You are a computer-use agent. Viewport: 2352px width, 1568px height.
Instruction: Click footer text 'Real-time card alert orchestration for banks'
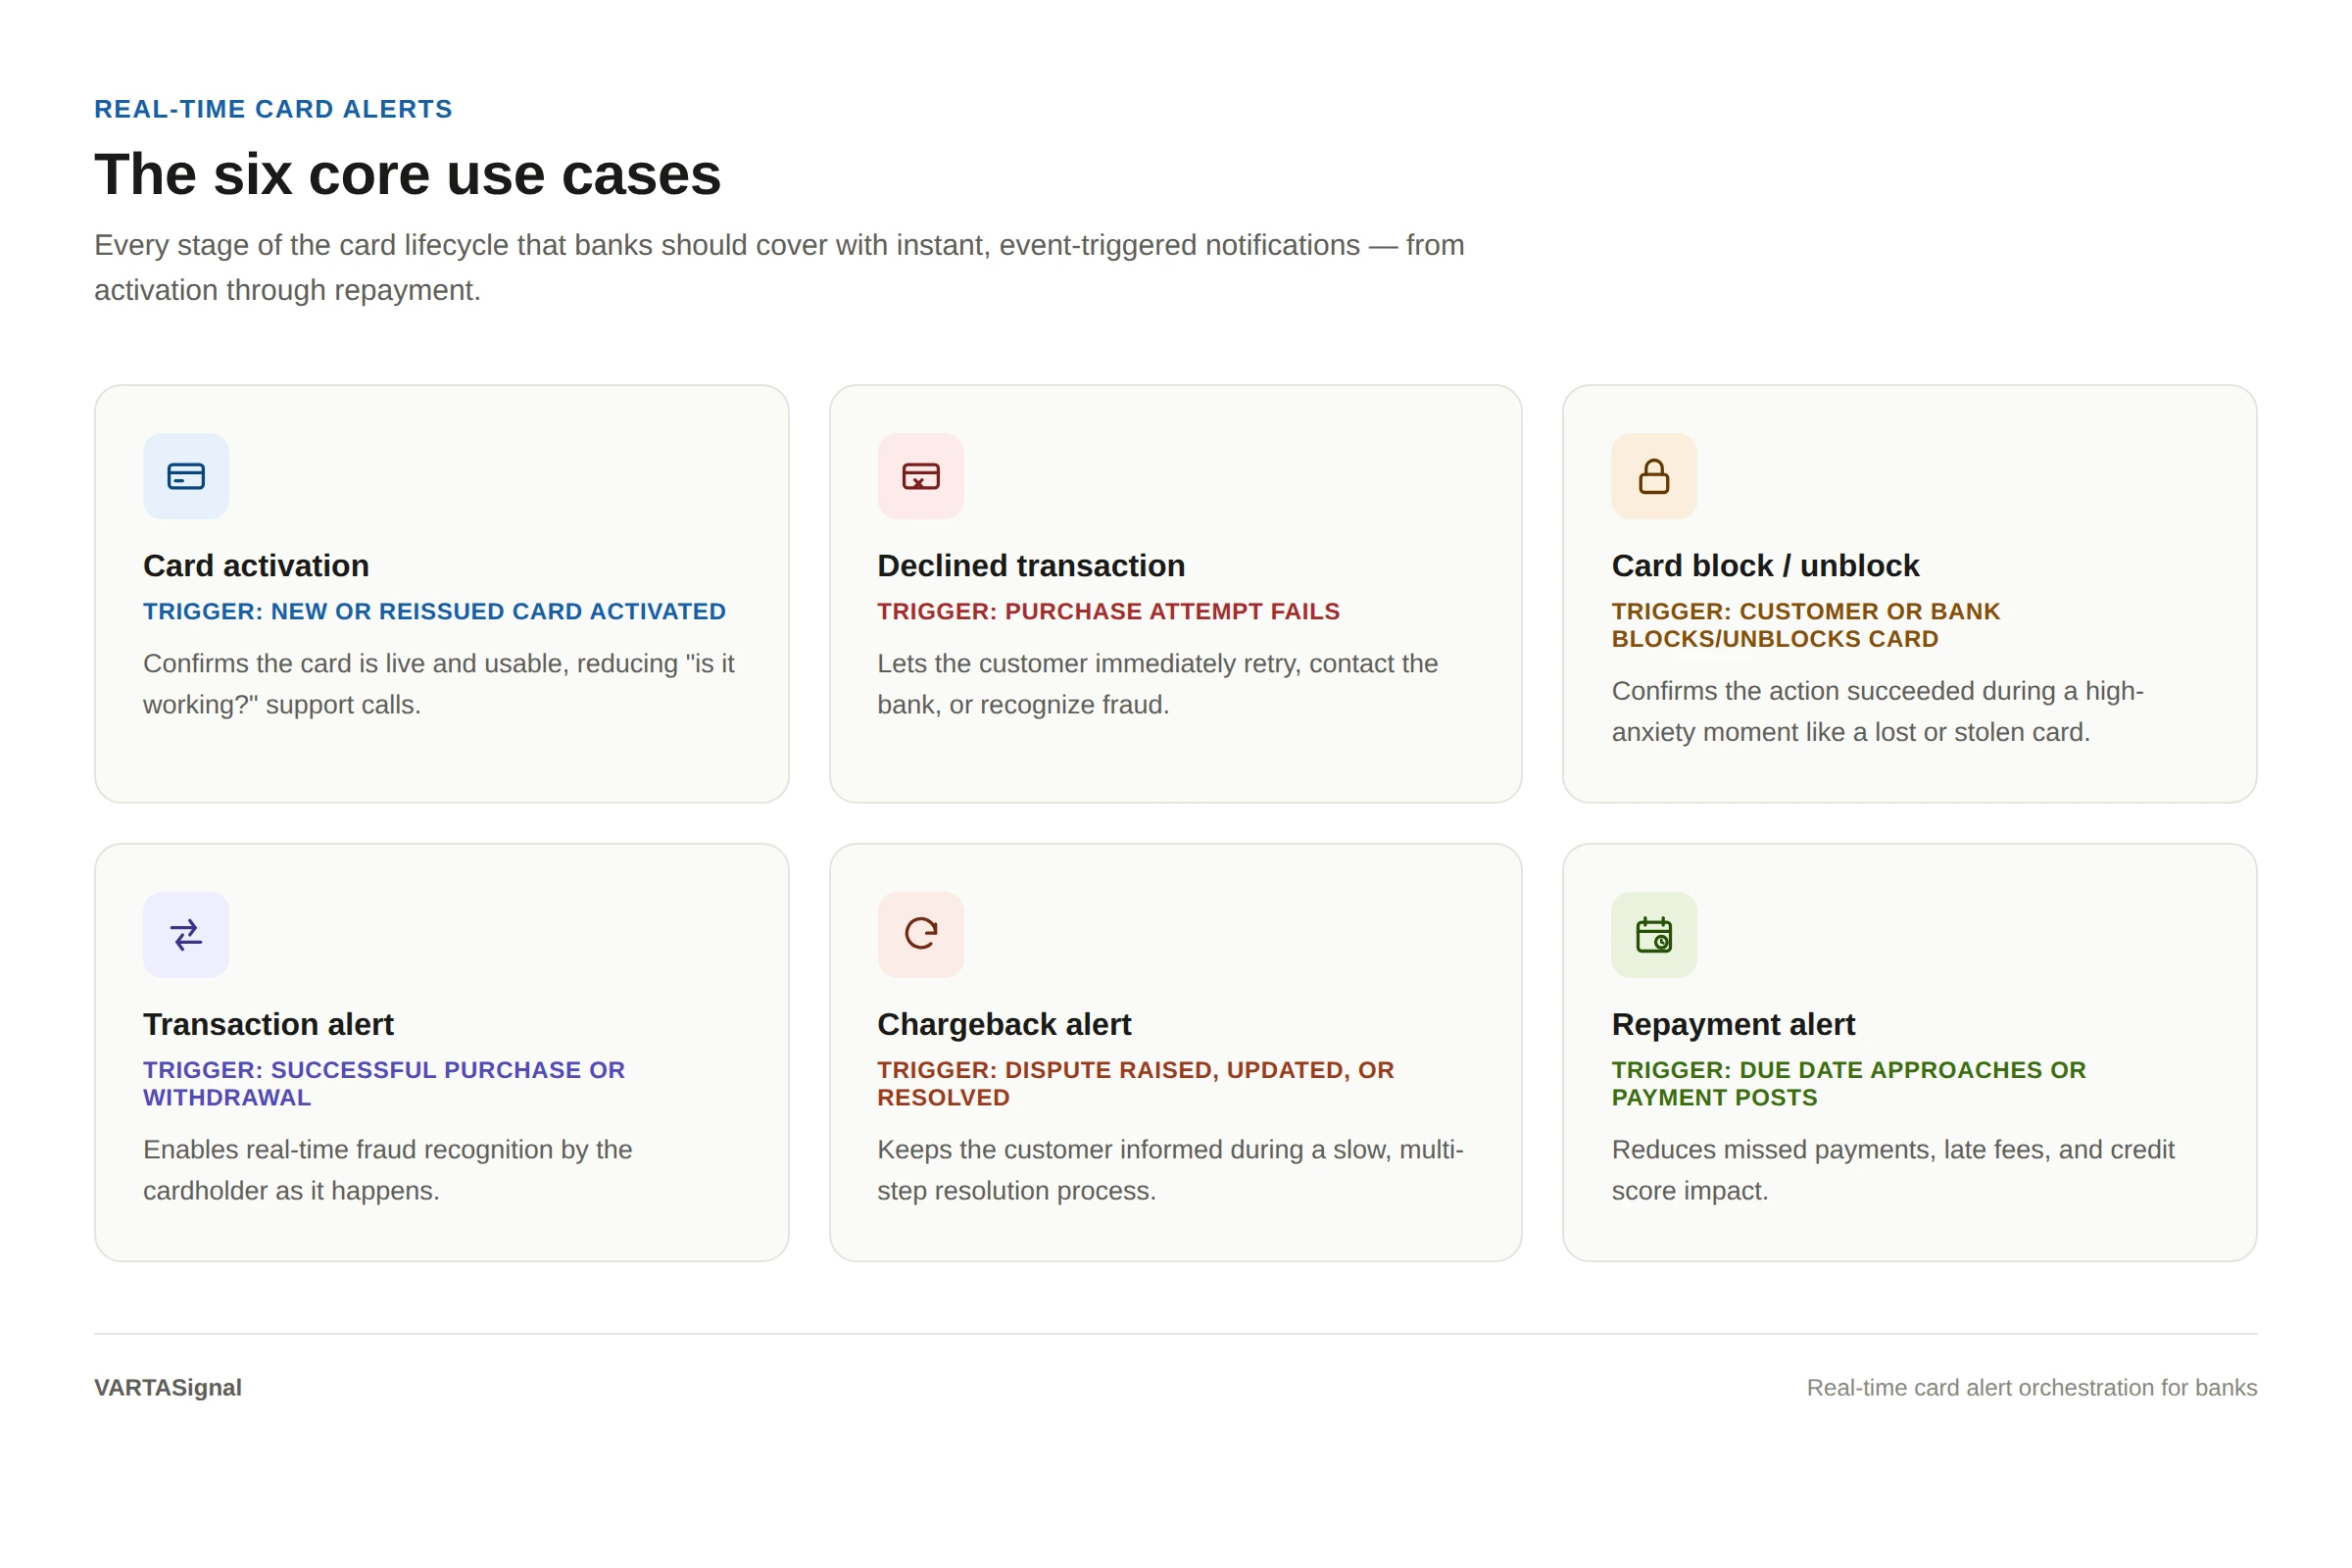coord(2032,1388)
